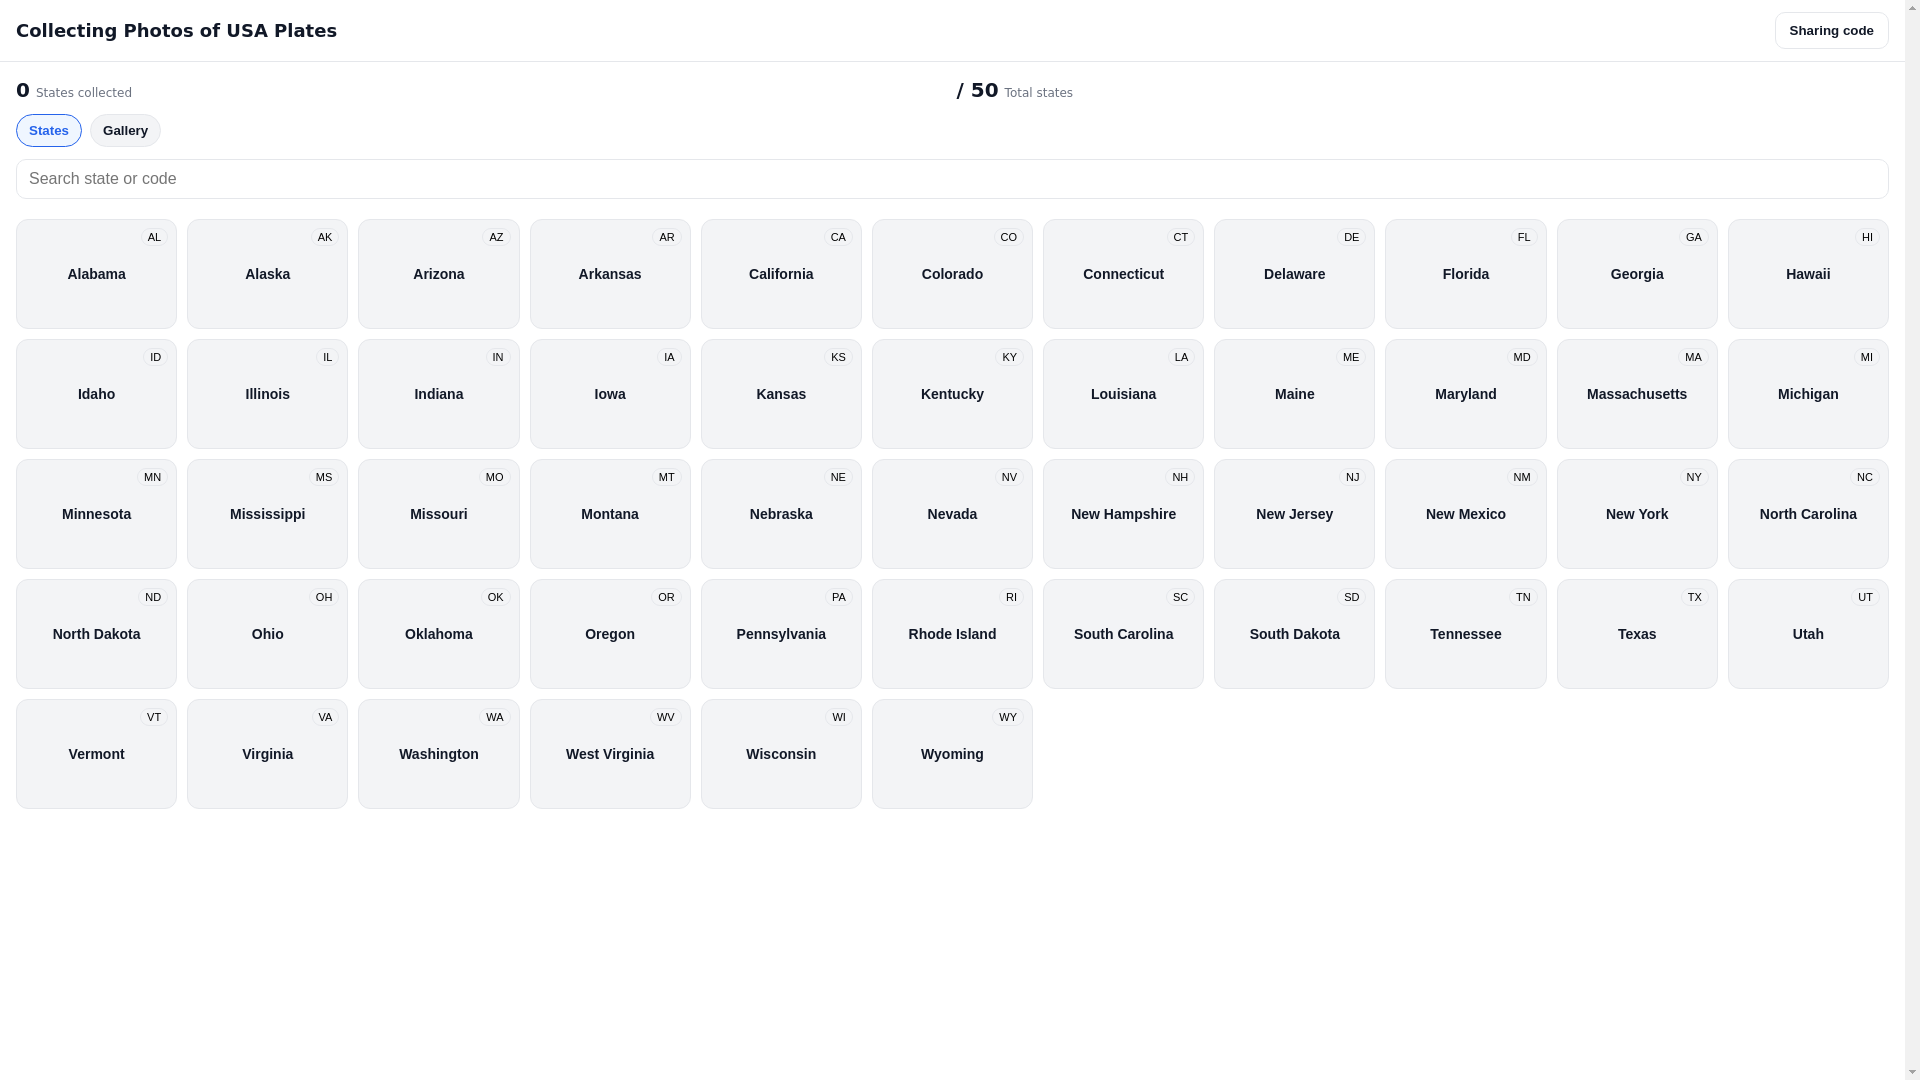The height and width of the screenshot is (1080, 1920).
Task: Open the Louisiana state card
Action: [x=1123, y=394]
